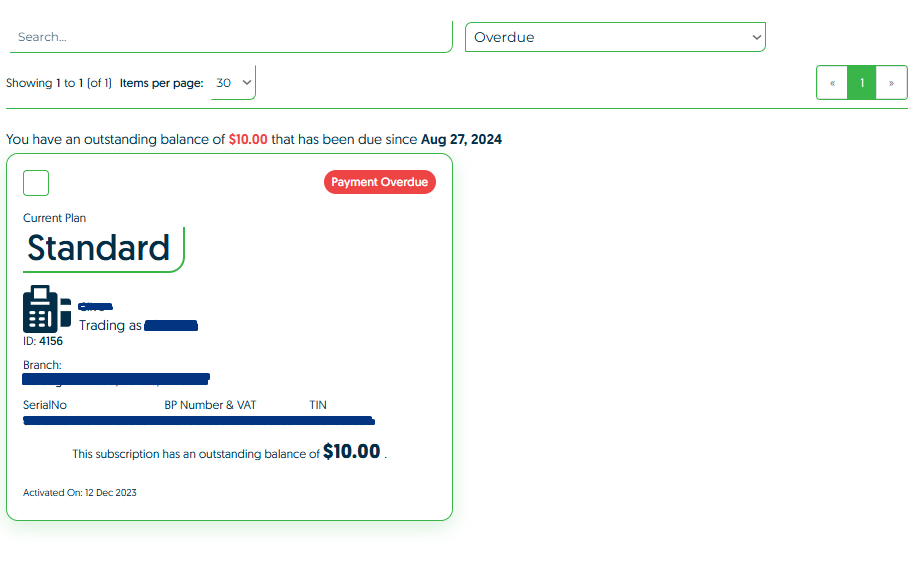Screen dimensions: 917x567
Task: Click the bold $10.00 subscription balance
Action: point(351,452)
